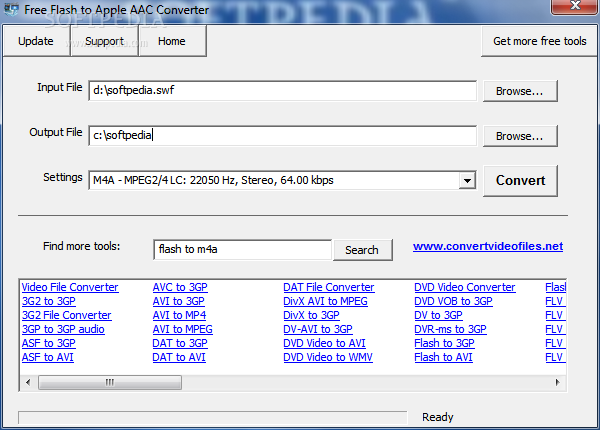This screenshot has width=600, height=430.
Task: Open the Settings format dropdown
Action: (467, 181)
